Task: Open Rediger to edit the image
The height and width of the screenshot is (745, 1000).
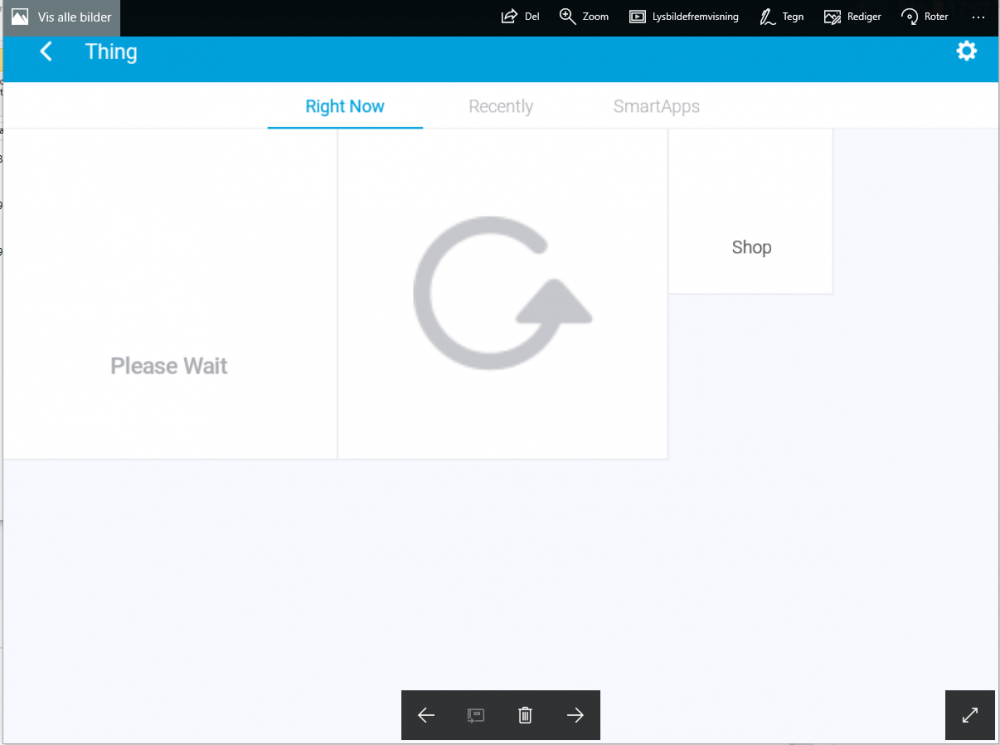Action: pos(832,17)
